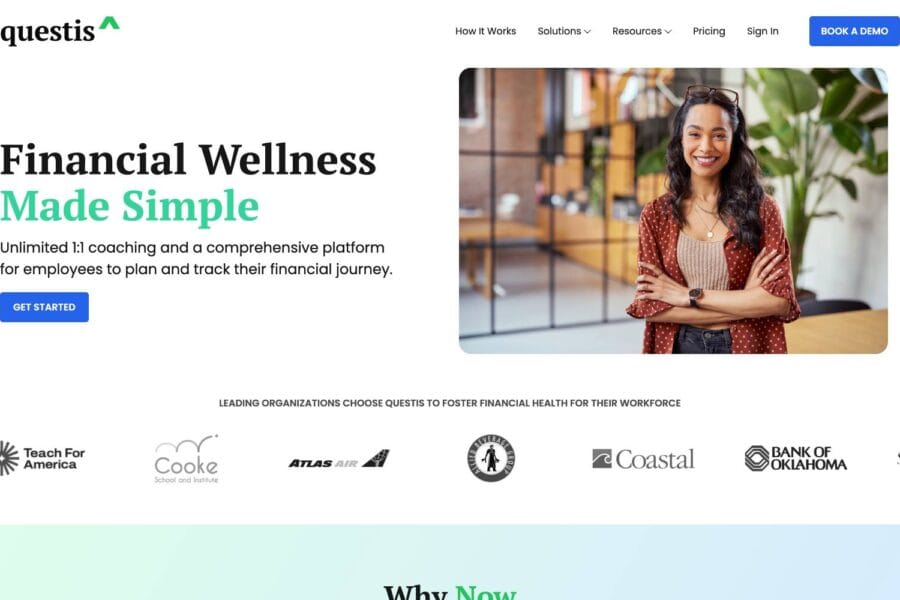Image resolution: width=900 pixels, height=600 pixels.
Task: Click the green caret in Questis logo
Action: point(109,22)
